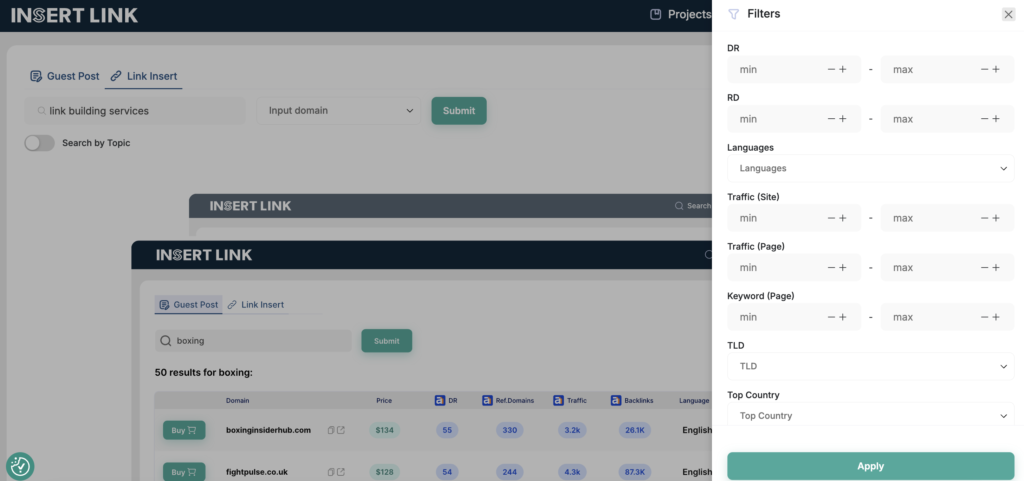Increase Traffic (Site) max with plus
Image resolution: width=1024 pixels, height=481 pixels.
click(996, 218)
